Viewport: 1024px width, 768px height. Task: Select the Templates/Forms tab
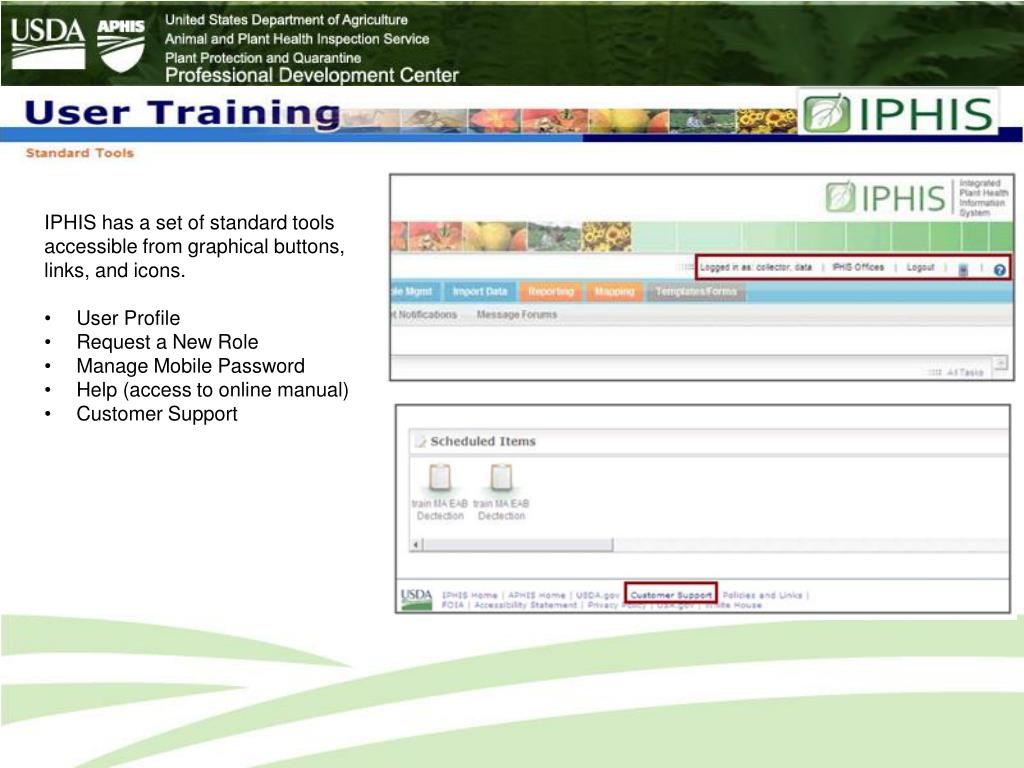[x=696, y=291]
